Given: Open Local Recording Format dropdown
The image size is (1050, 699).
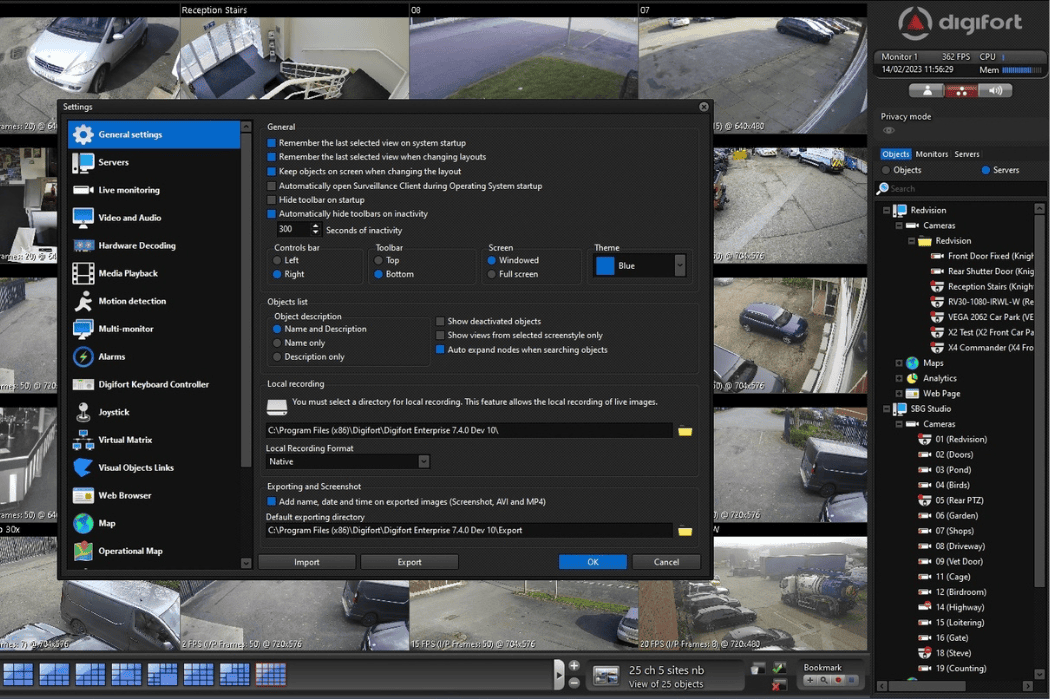Looking at the screenshot, I should coord(423,462).
